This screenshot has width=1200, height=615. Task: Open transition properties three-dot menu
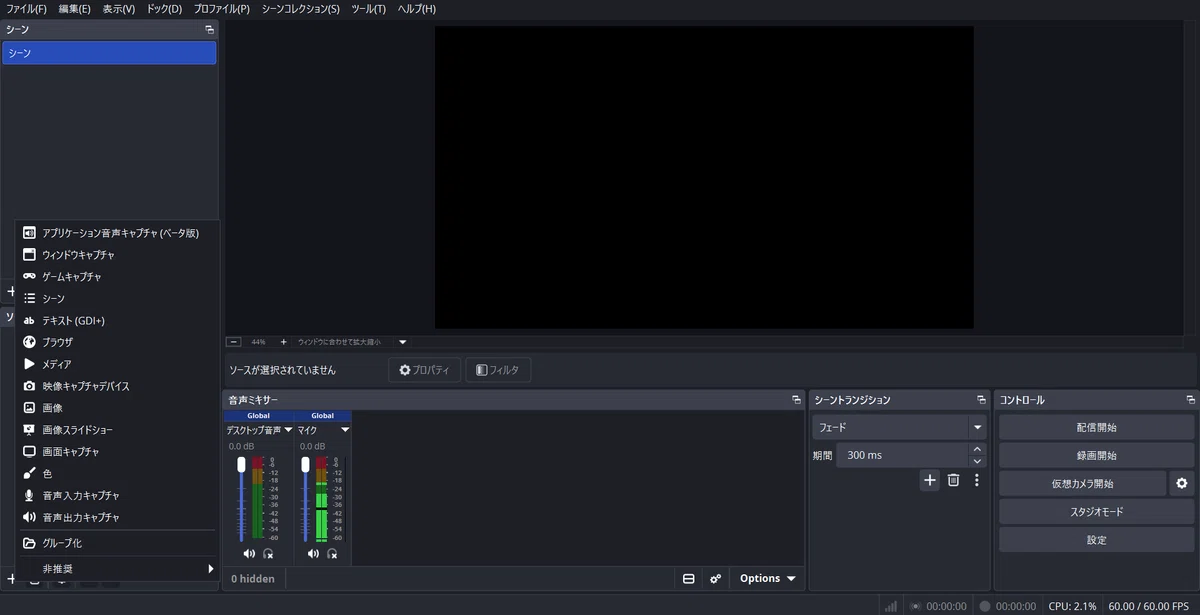(x=977, y=480)
